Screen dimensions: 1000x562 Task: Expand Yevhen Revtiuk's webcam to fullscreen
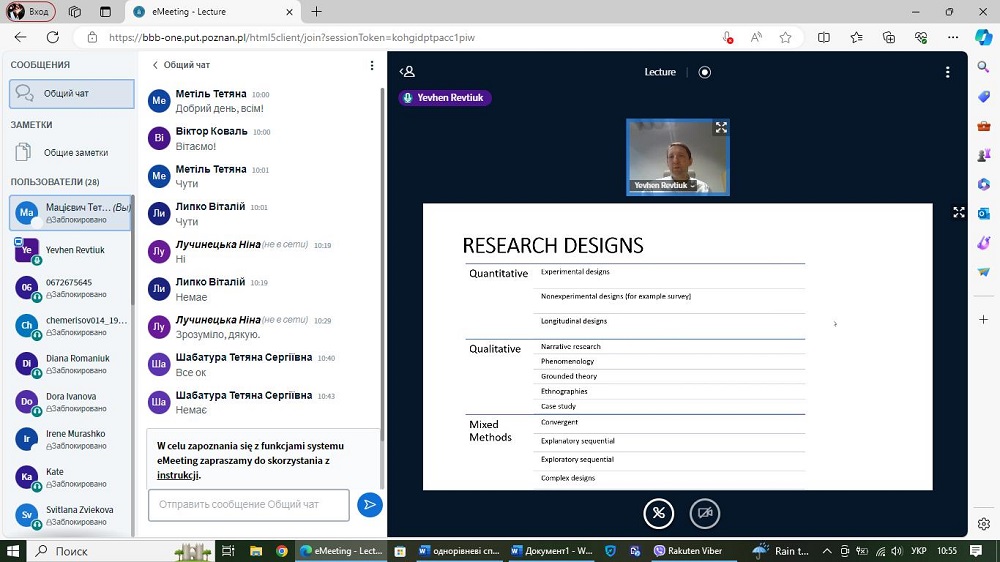(x=720, y=128)
